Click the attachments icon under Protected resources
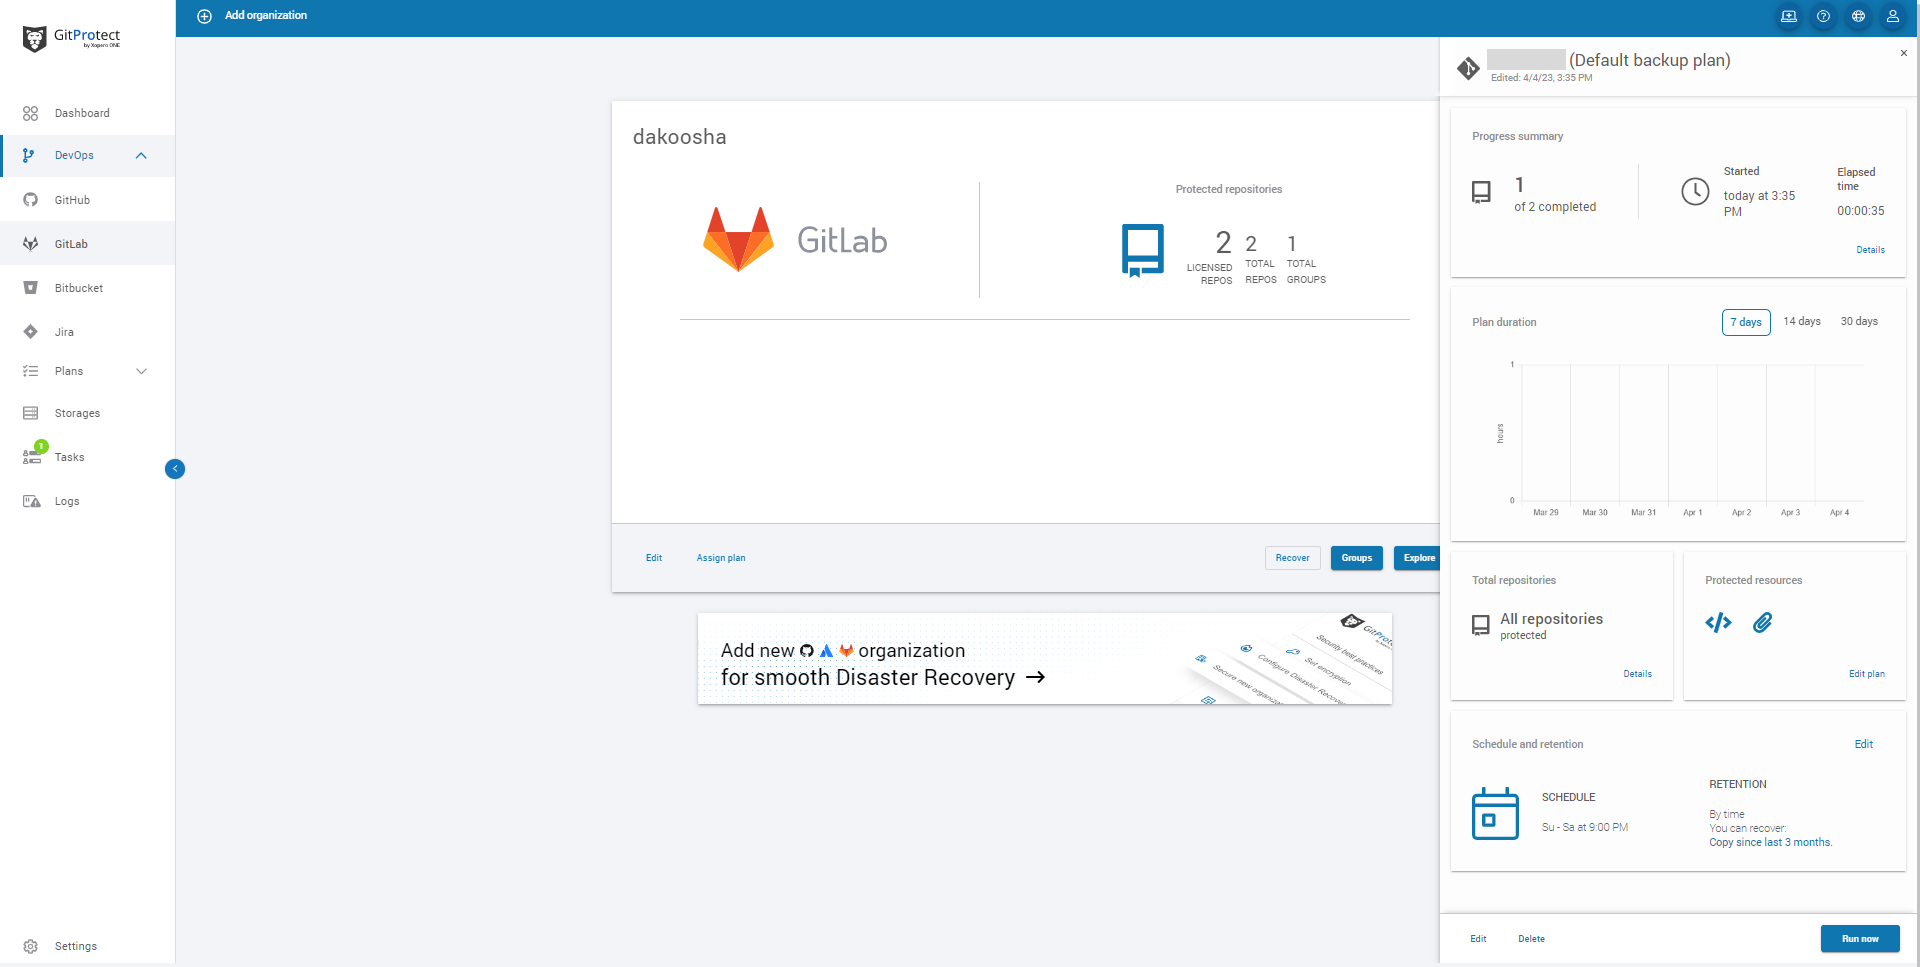Screen dimensions: 1920x967 pos(1763,623)
